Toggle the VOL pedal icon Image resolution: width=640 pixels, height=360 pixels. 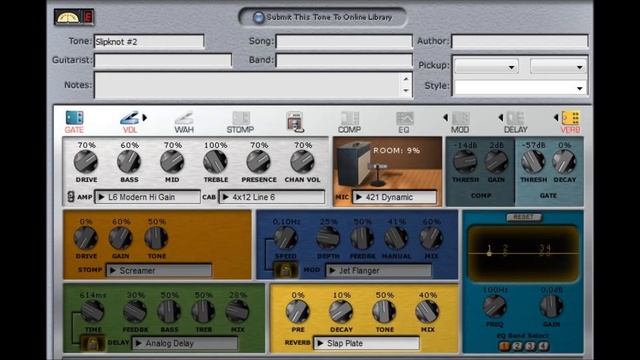click(x=129, y=118)
